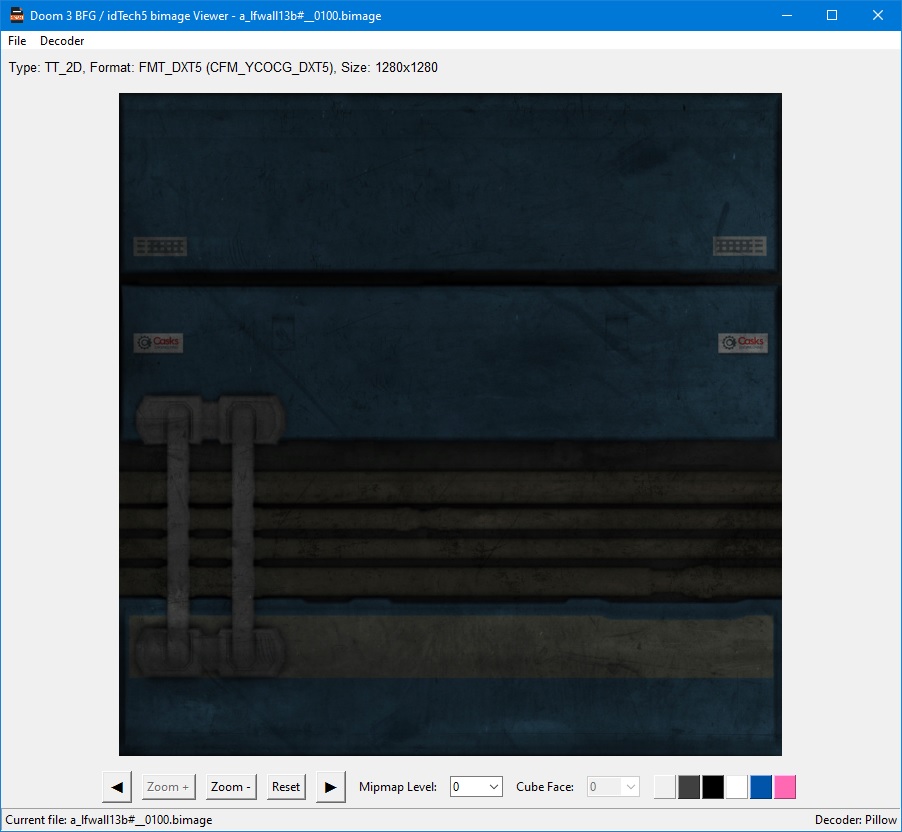Open the File menu
The width and height of the screenshot is (902, 832).
(x=17, y=41)
